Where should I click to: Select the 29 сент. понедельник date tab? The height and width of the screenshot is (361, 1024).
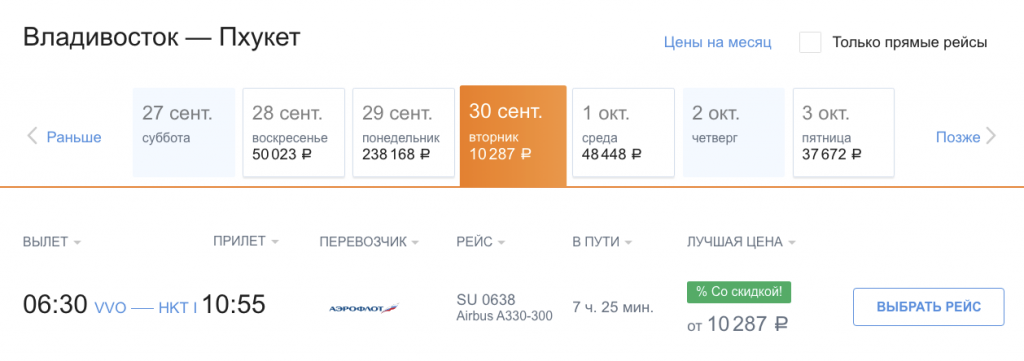click(403, 133)
